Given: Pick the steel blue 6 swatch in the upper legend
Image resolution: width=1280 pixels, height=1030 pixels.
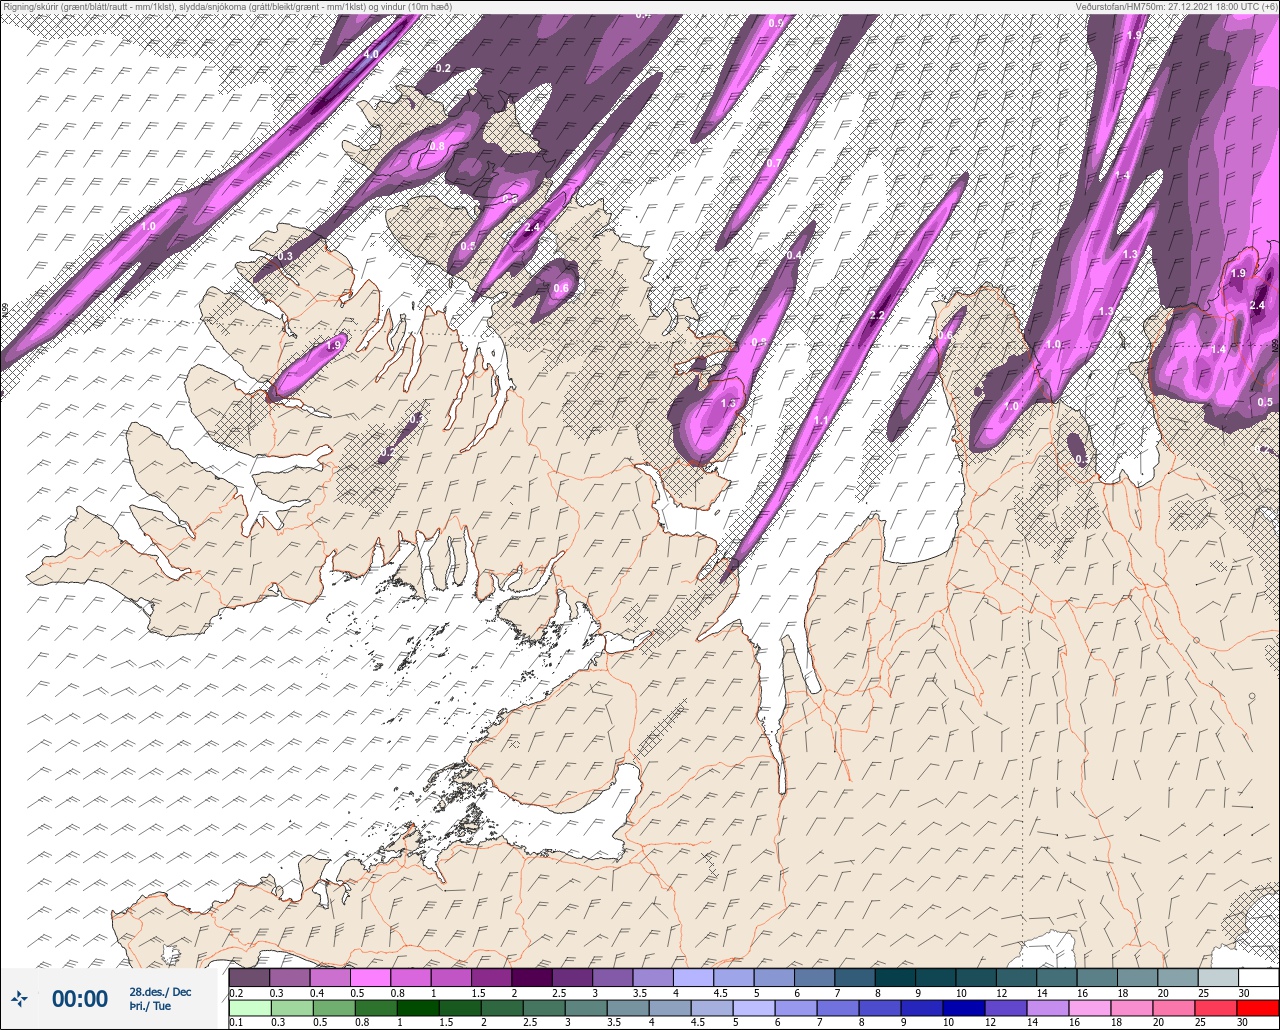Looking at the screenshot, I should [815, 977].
